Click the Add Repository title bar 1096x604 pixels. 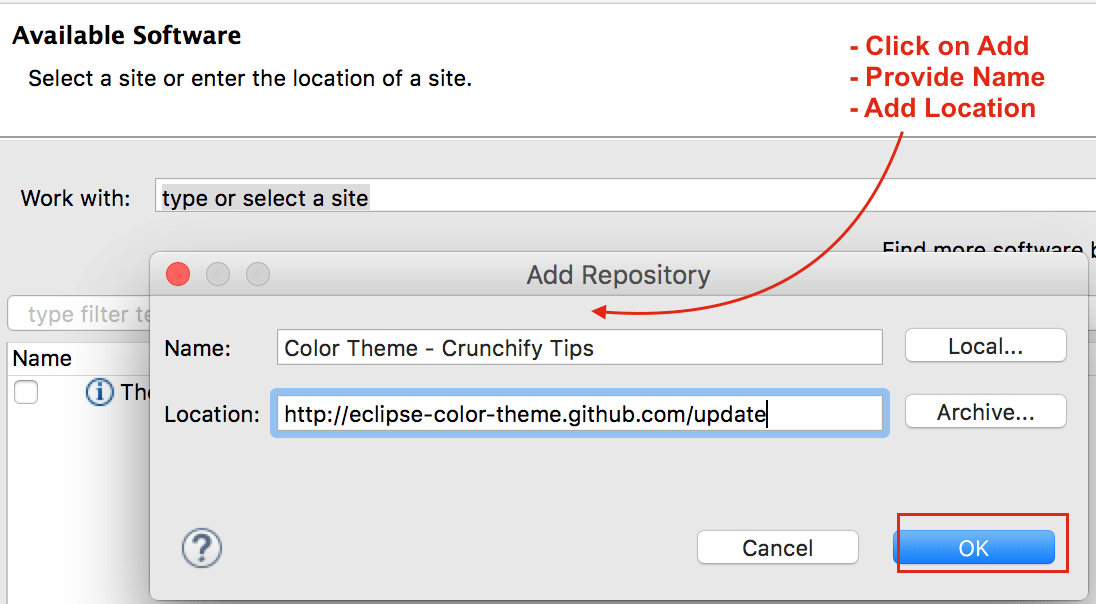coord(617,275)
